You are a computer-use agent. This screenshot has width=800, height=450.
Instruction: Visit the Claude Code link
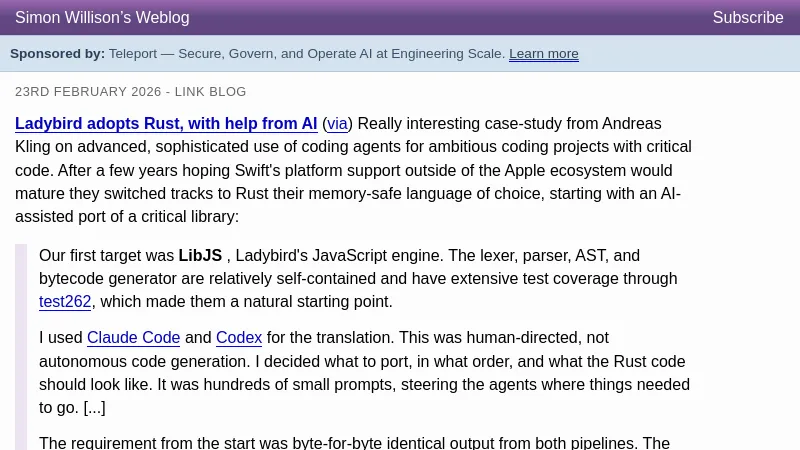133,338
